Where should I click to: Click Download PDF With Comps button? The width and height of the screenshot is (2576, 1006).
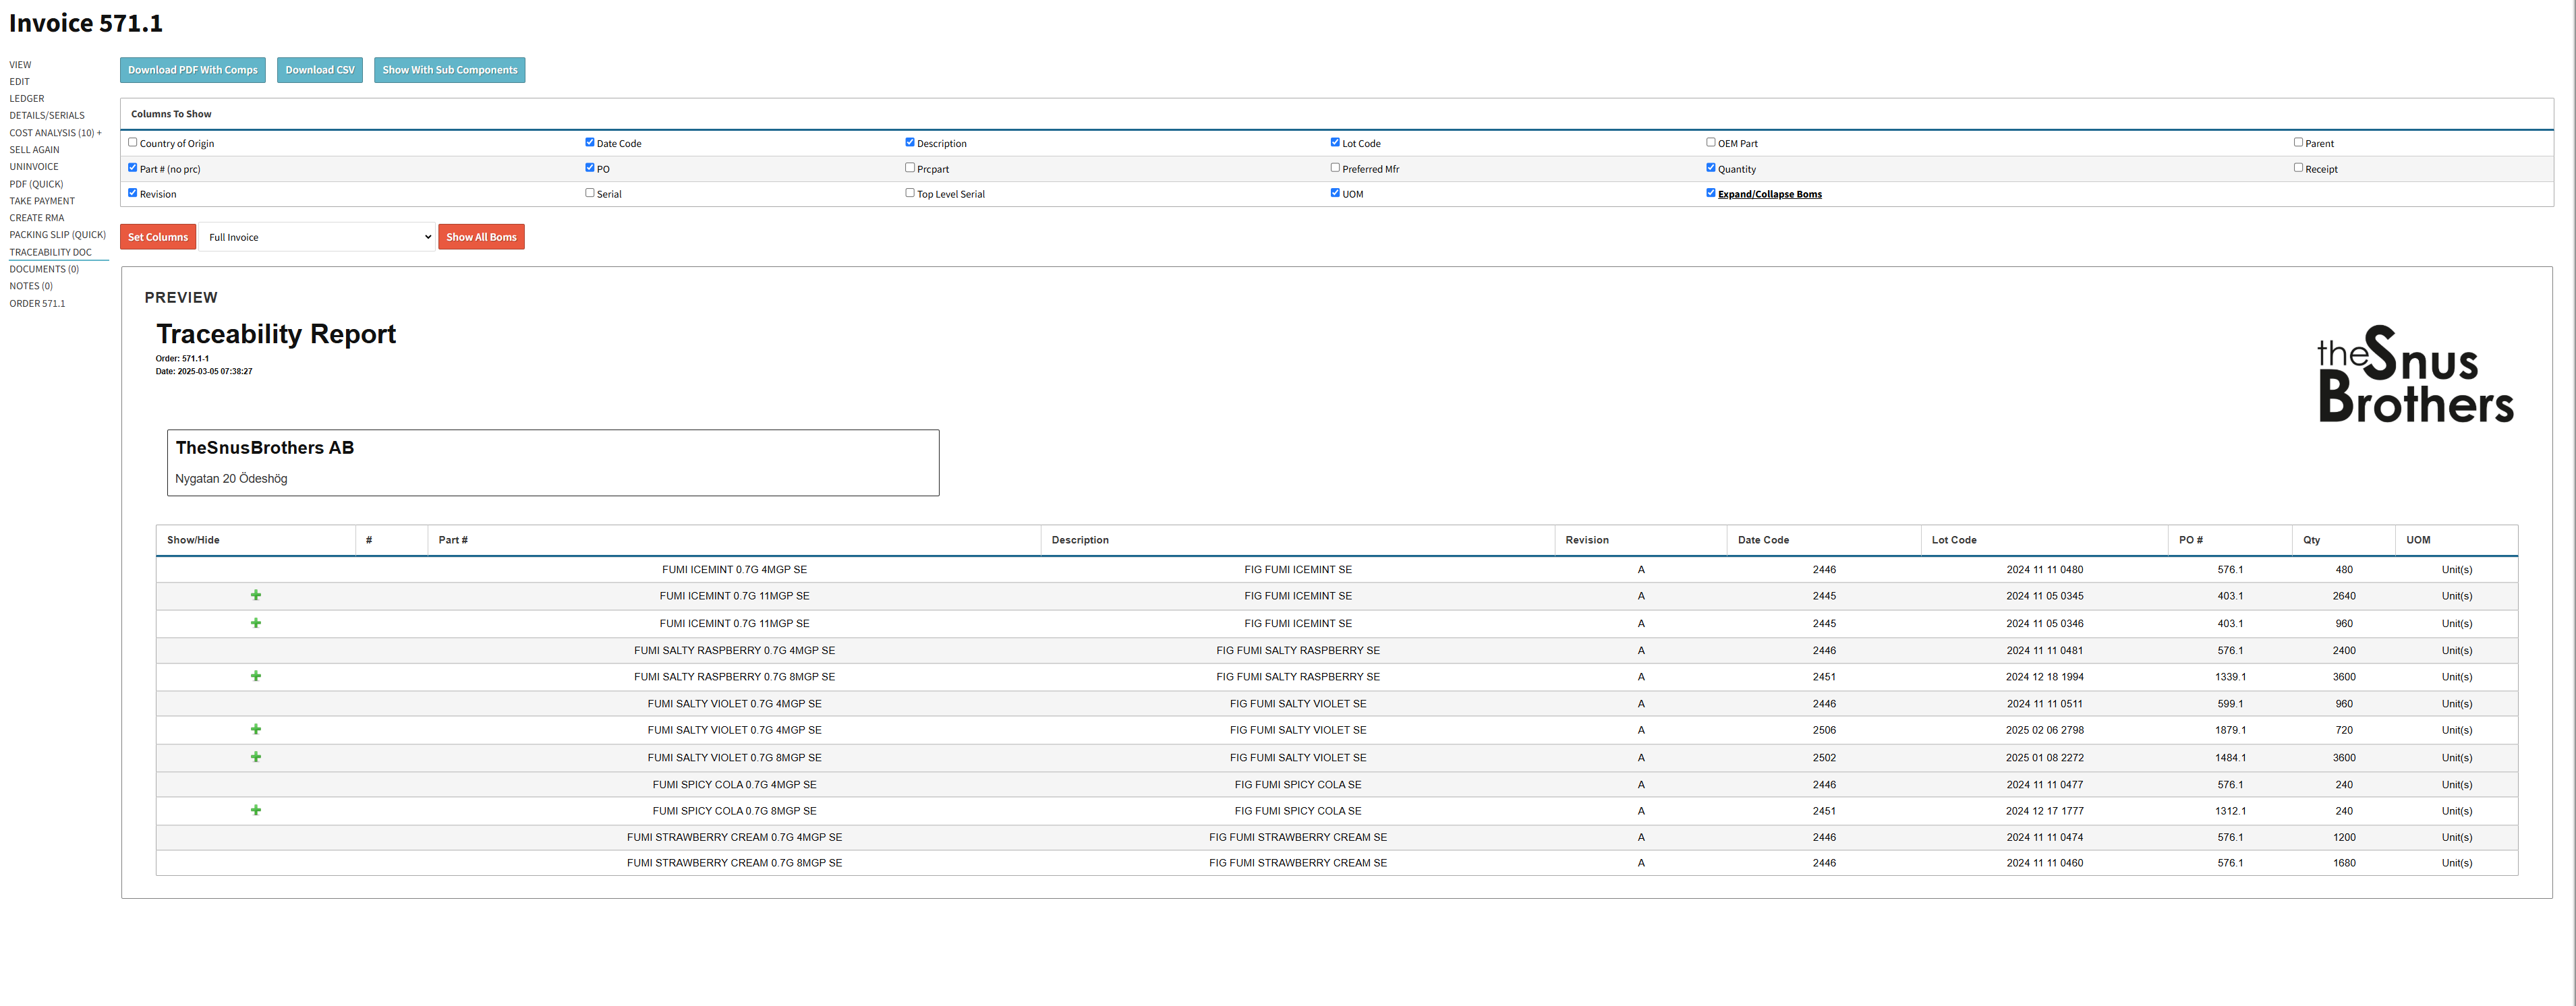[193, 70]
